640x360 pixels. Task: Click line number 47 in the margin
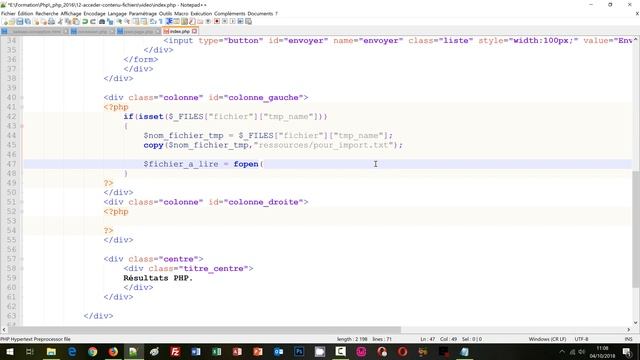11,164
